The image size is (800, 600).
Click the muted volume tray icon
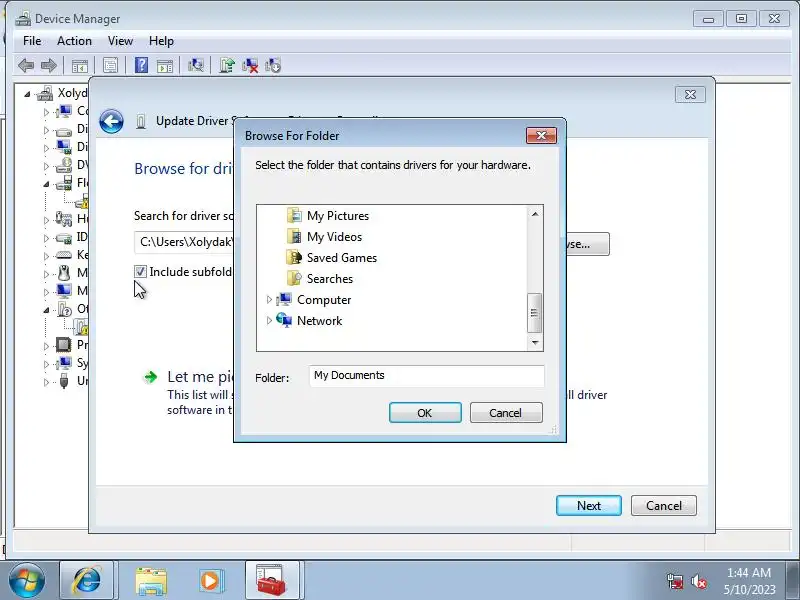coord(698,581)
